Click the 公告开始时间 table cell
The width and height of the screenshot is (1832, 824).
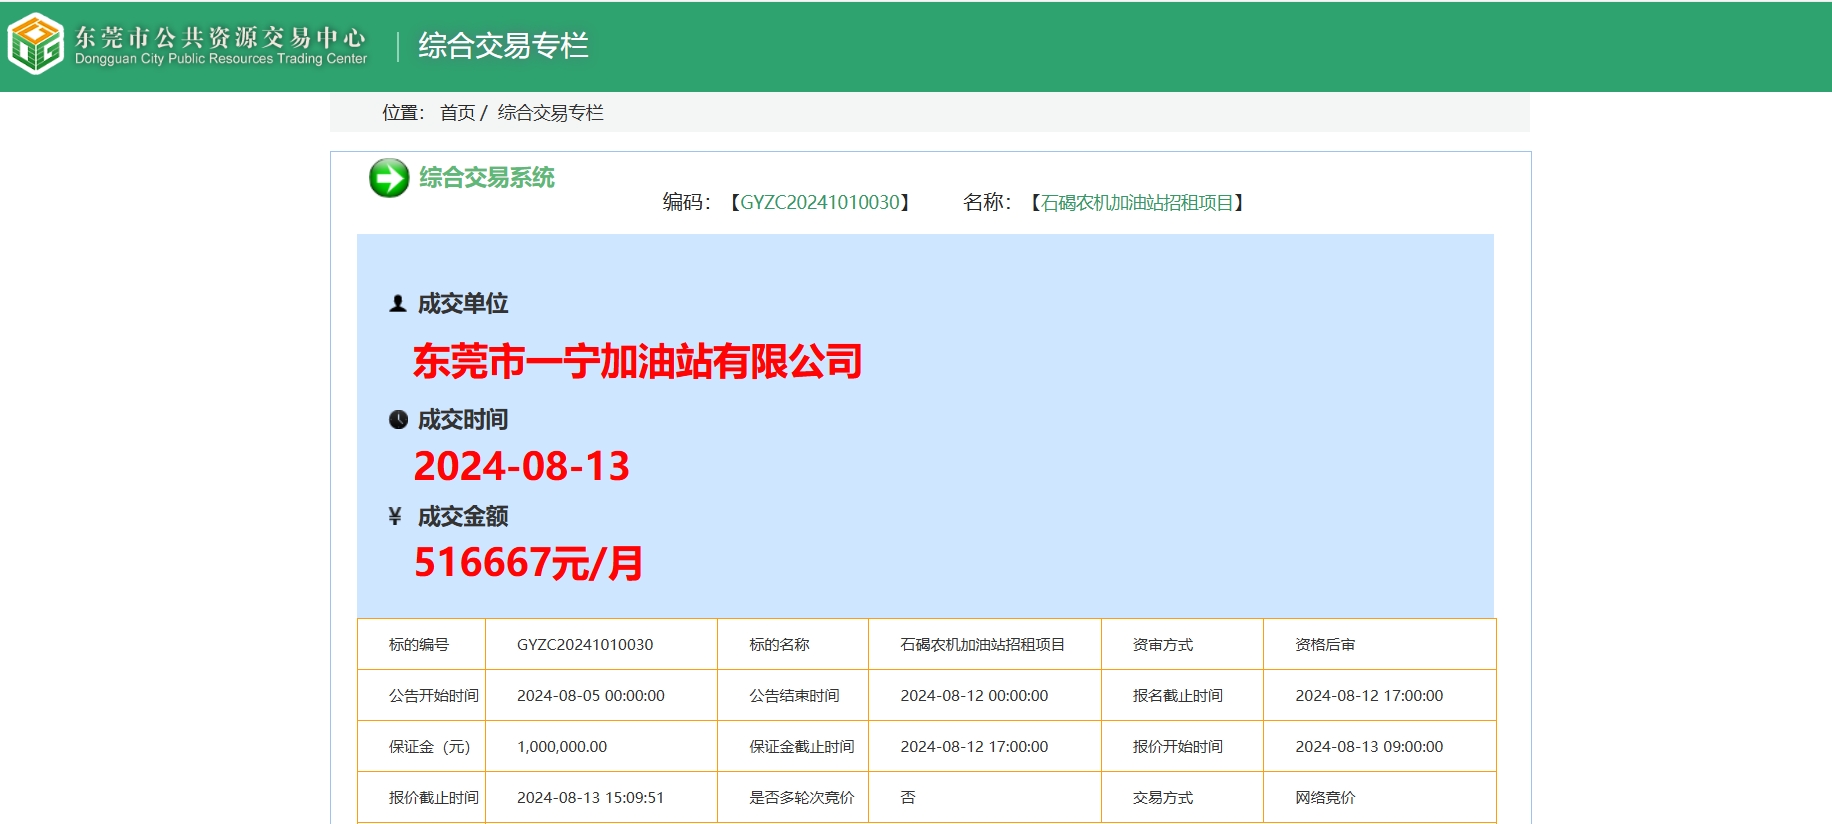421,696
